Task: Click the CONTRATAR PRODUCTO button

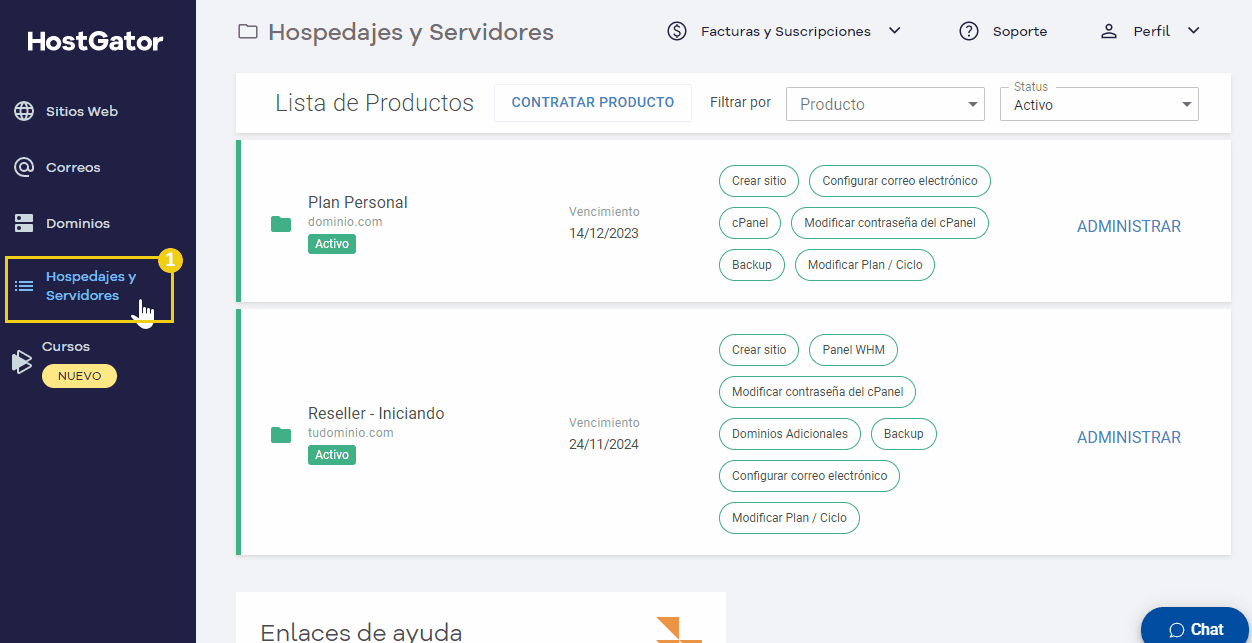Action: [593, 102]
